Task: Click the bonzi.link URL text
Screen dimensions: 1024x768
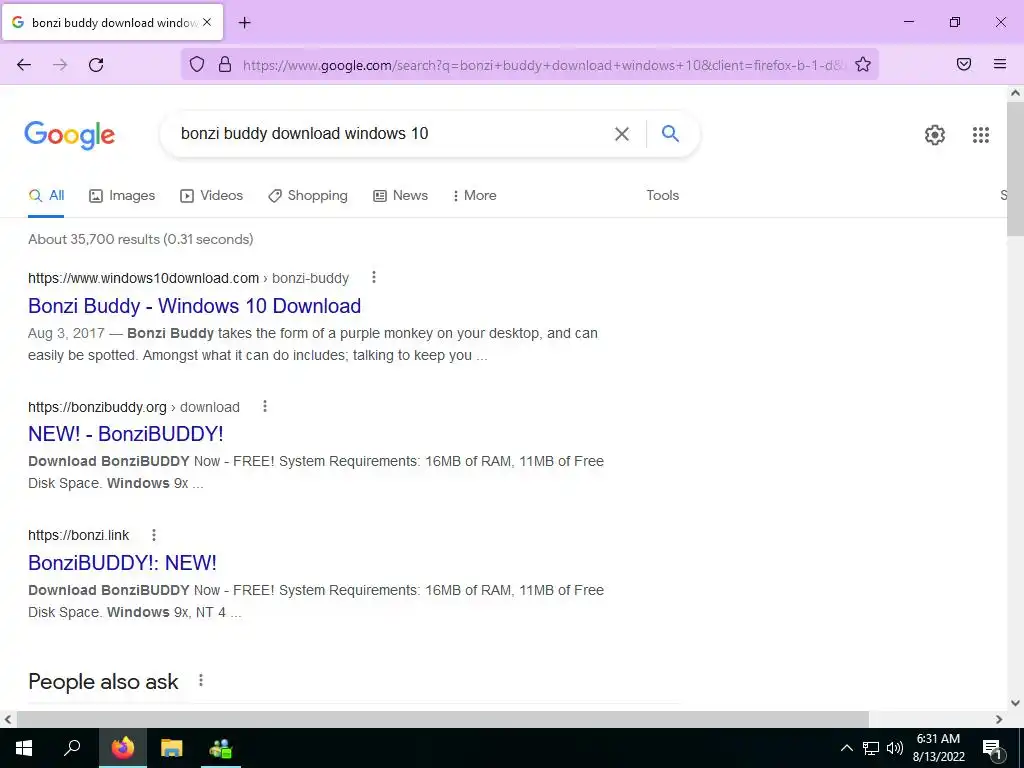Action: [78, 536]
